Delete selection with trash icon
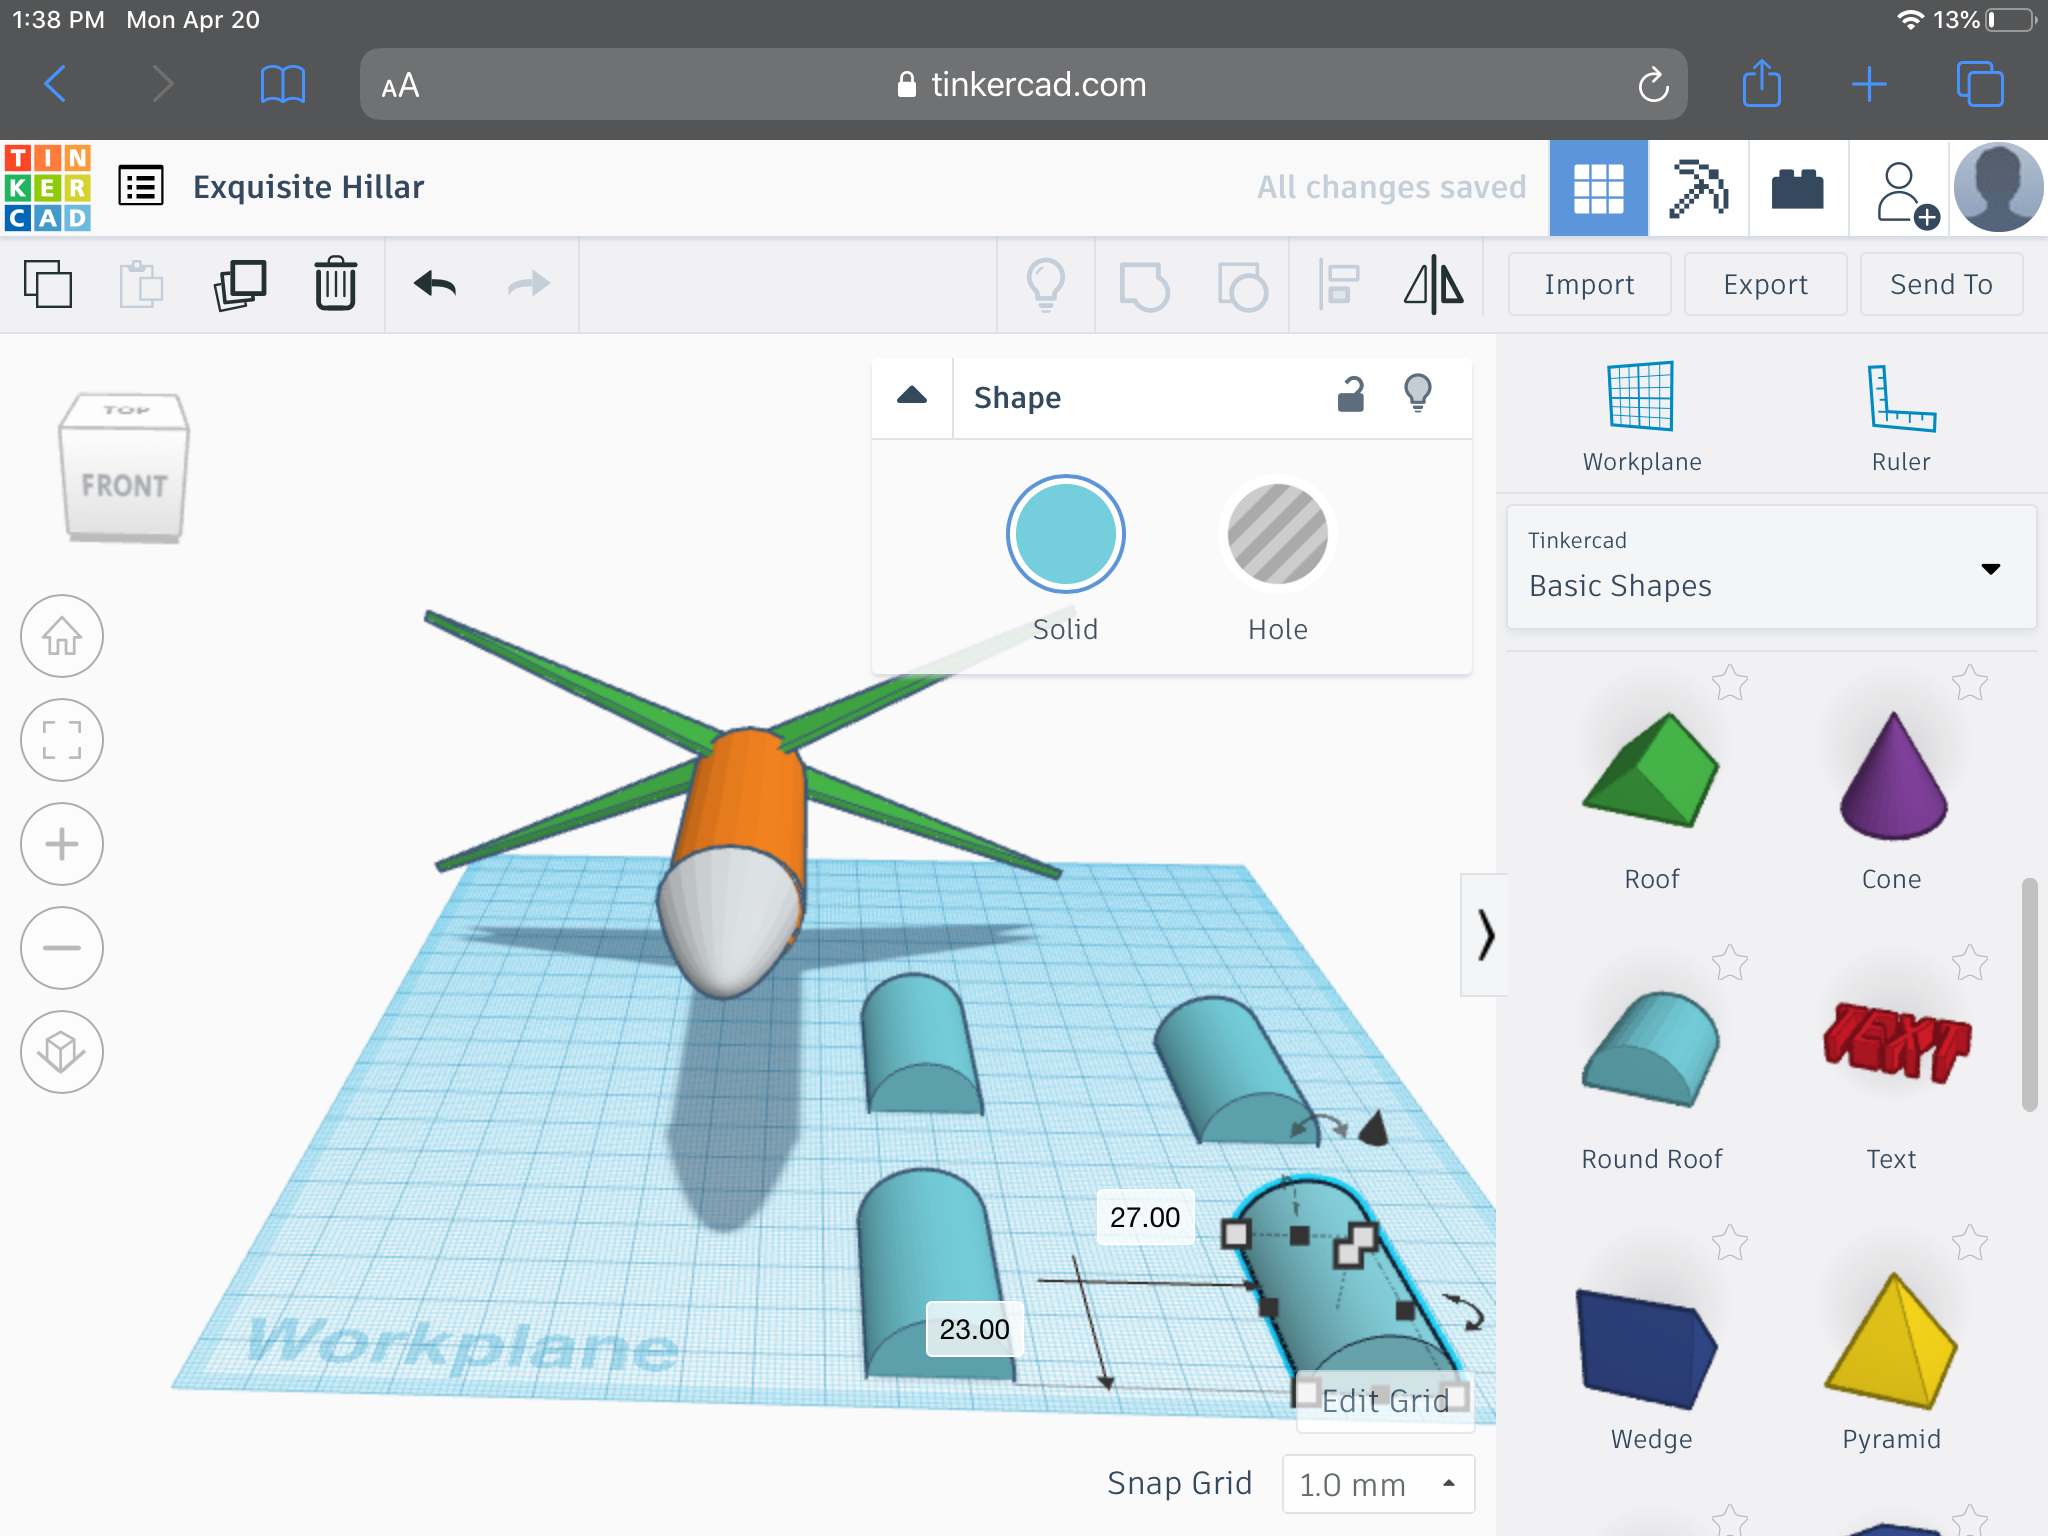Screen dimensions: 2048x1536 click(x=336, y=284)
